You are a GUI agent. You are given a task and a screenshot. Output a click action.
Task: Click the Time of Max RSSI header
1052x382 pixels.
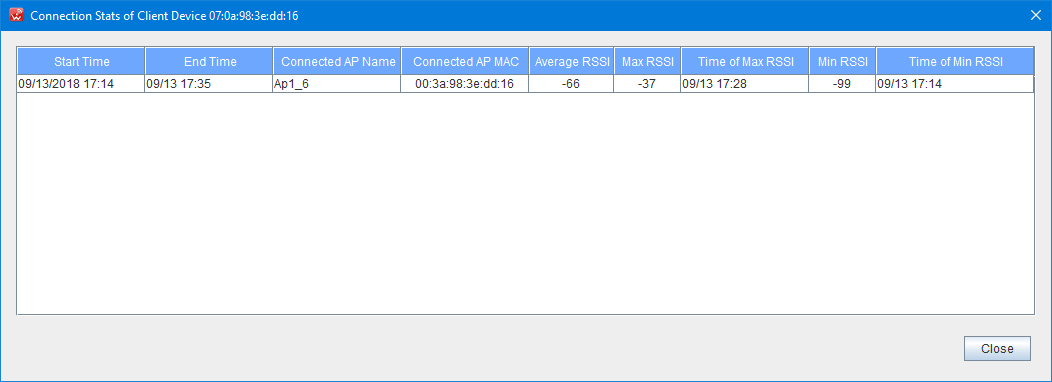745,61
